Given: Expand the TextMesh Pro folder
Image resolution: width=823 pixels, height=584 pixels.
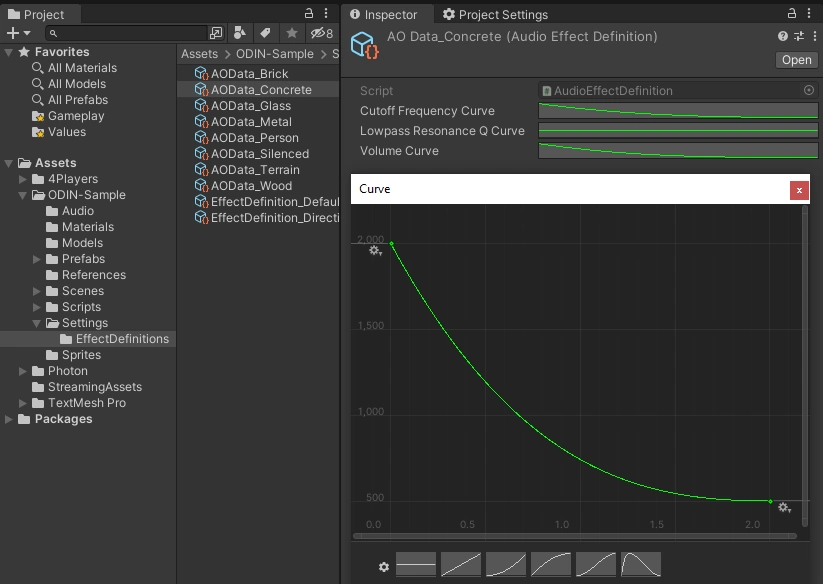Looking at the screenshot, I should [x=23, y=403].
